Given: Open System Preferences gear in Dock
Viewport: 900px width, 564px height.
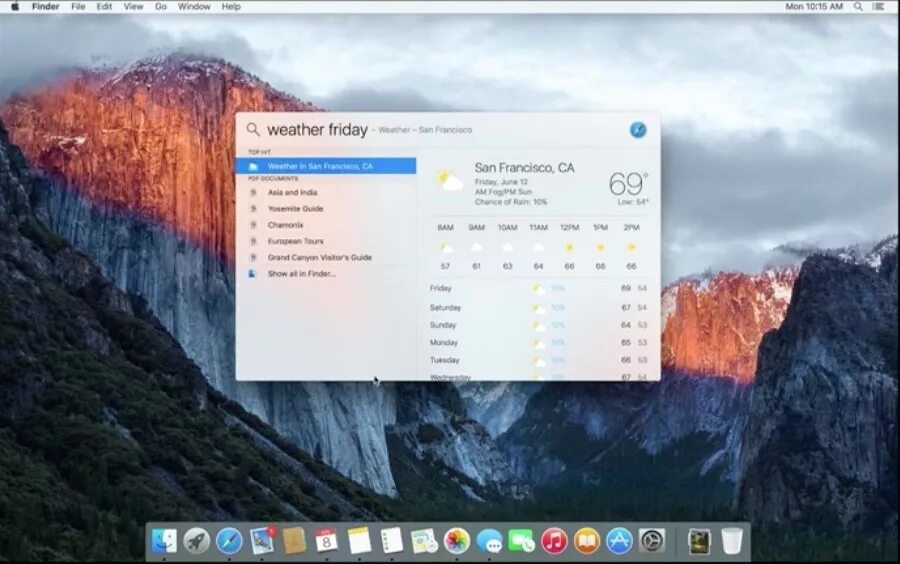Looking at the screenshot, I should (x=652, y=540).
